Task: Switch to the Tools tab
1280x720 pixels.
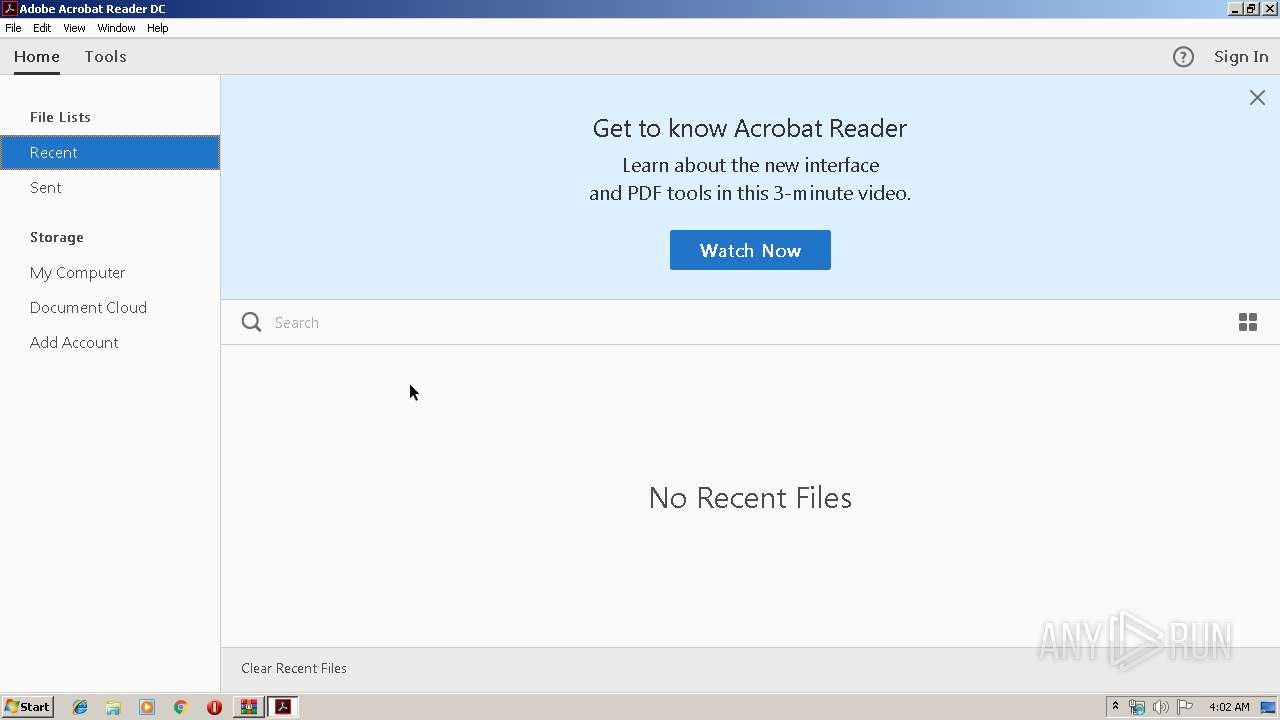Action: 105,57
